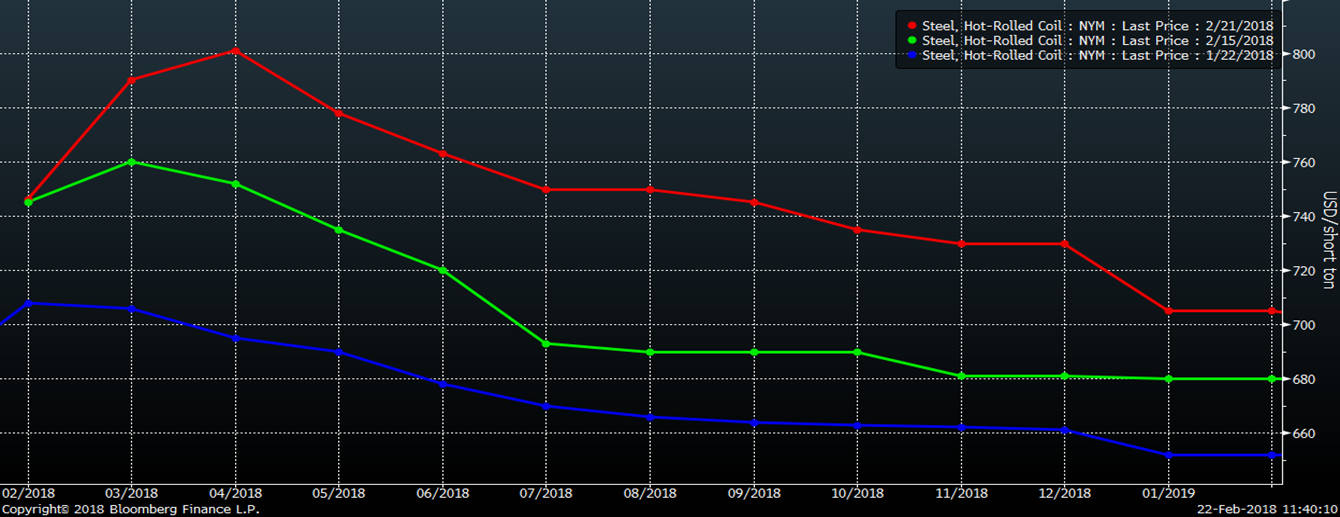Click the blue line data point at 06/2018

[443, 384]
